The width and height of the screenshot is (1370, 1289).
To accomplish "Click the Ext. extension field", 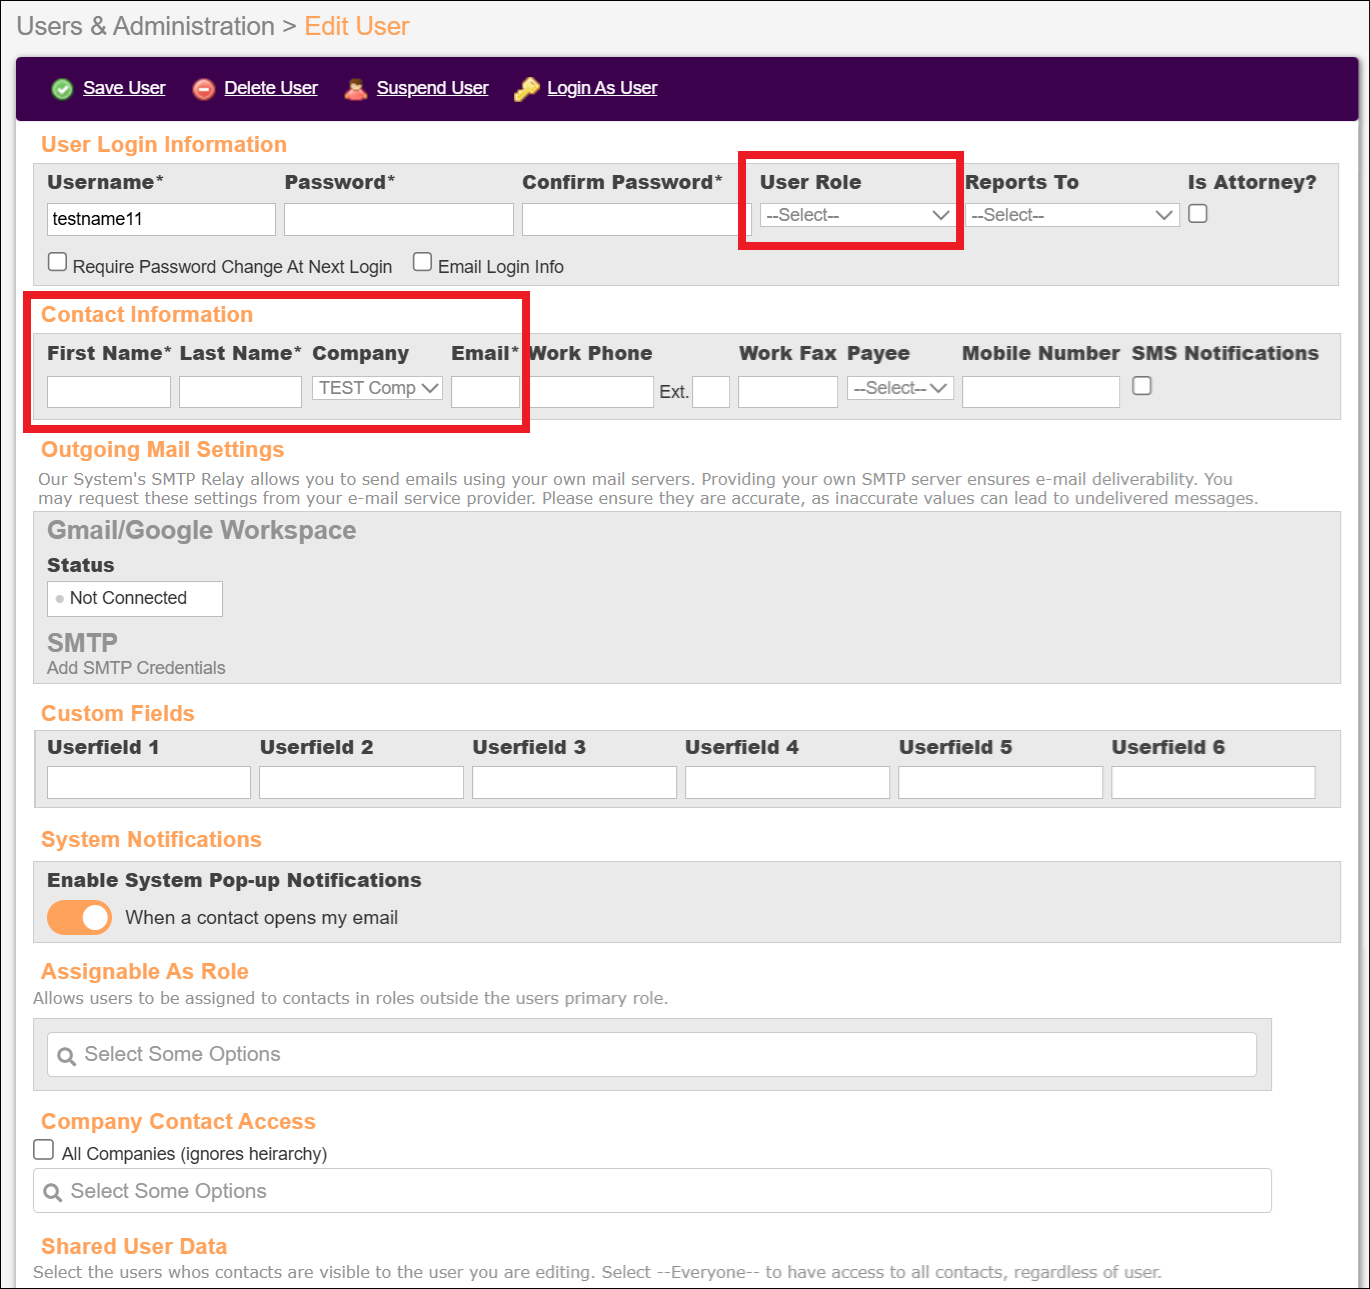I will click(x=711, y=392).
